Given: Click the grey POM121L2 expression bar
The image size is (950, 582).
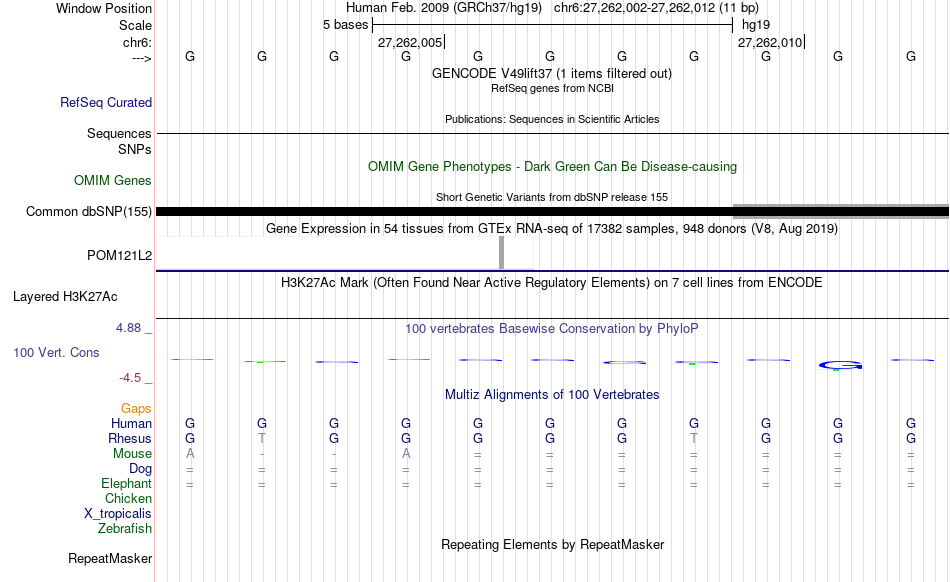Looking at the screenshot, I should click(502, 253).
